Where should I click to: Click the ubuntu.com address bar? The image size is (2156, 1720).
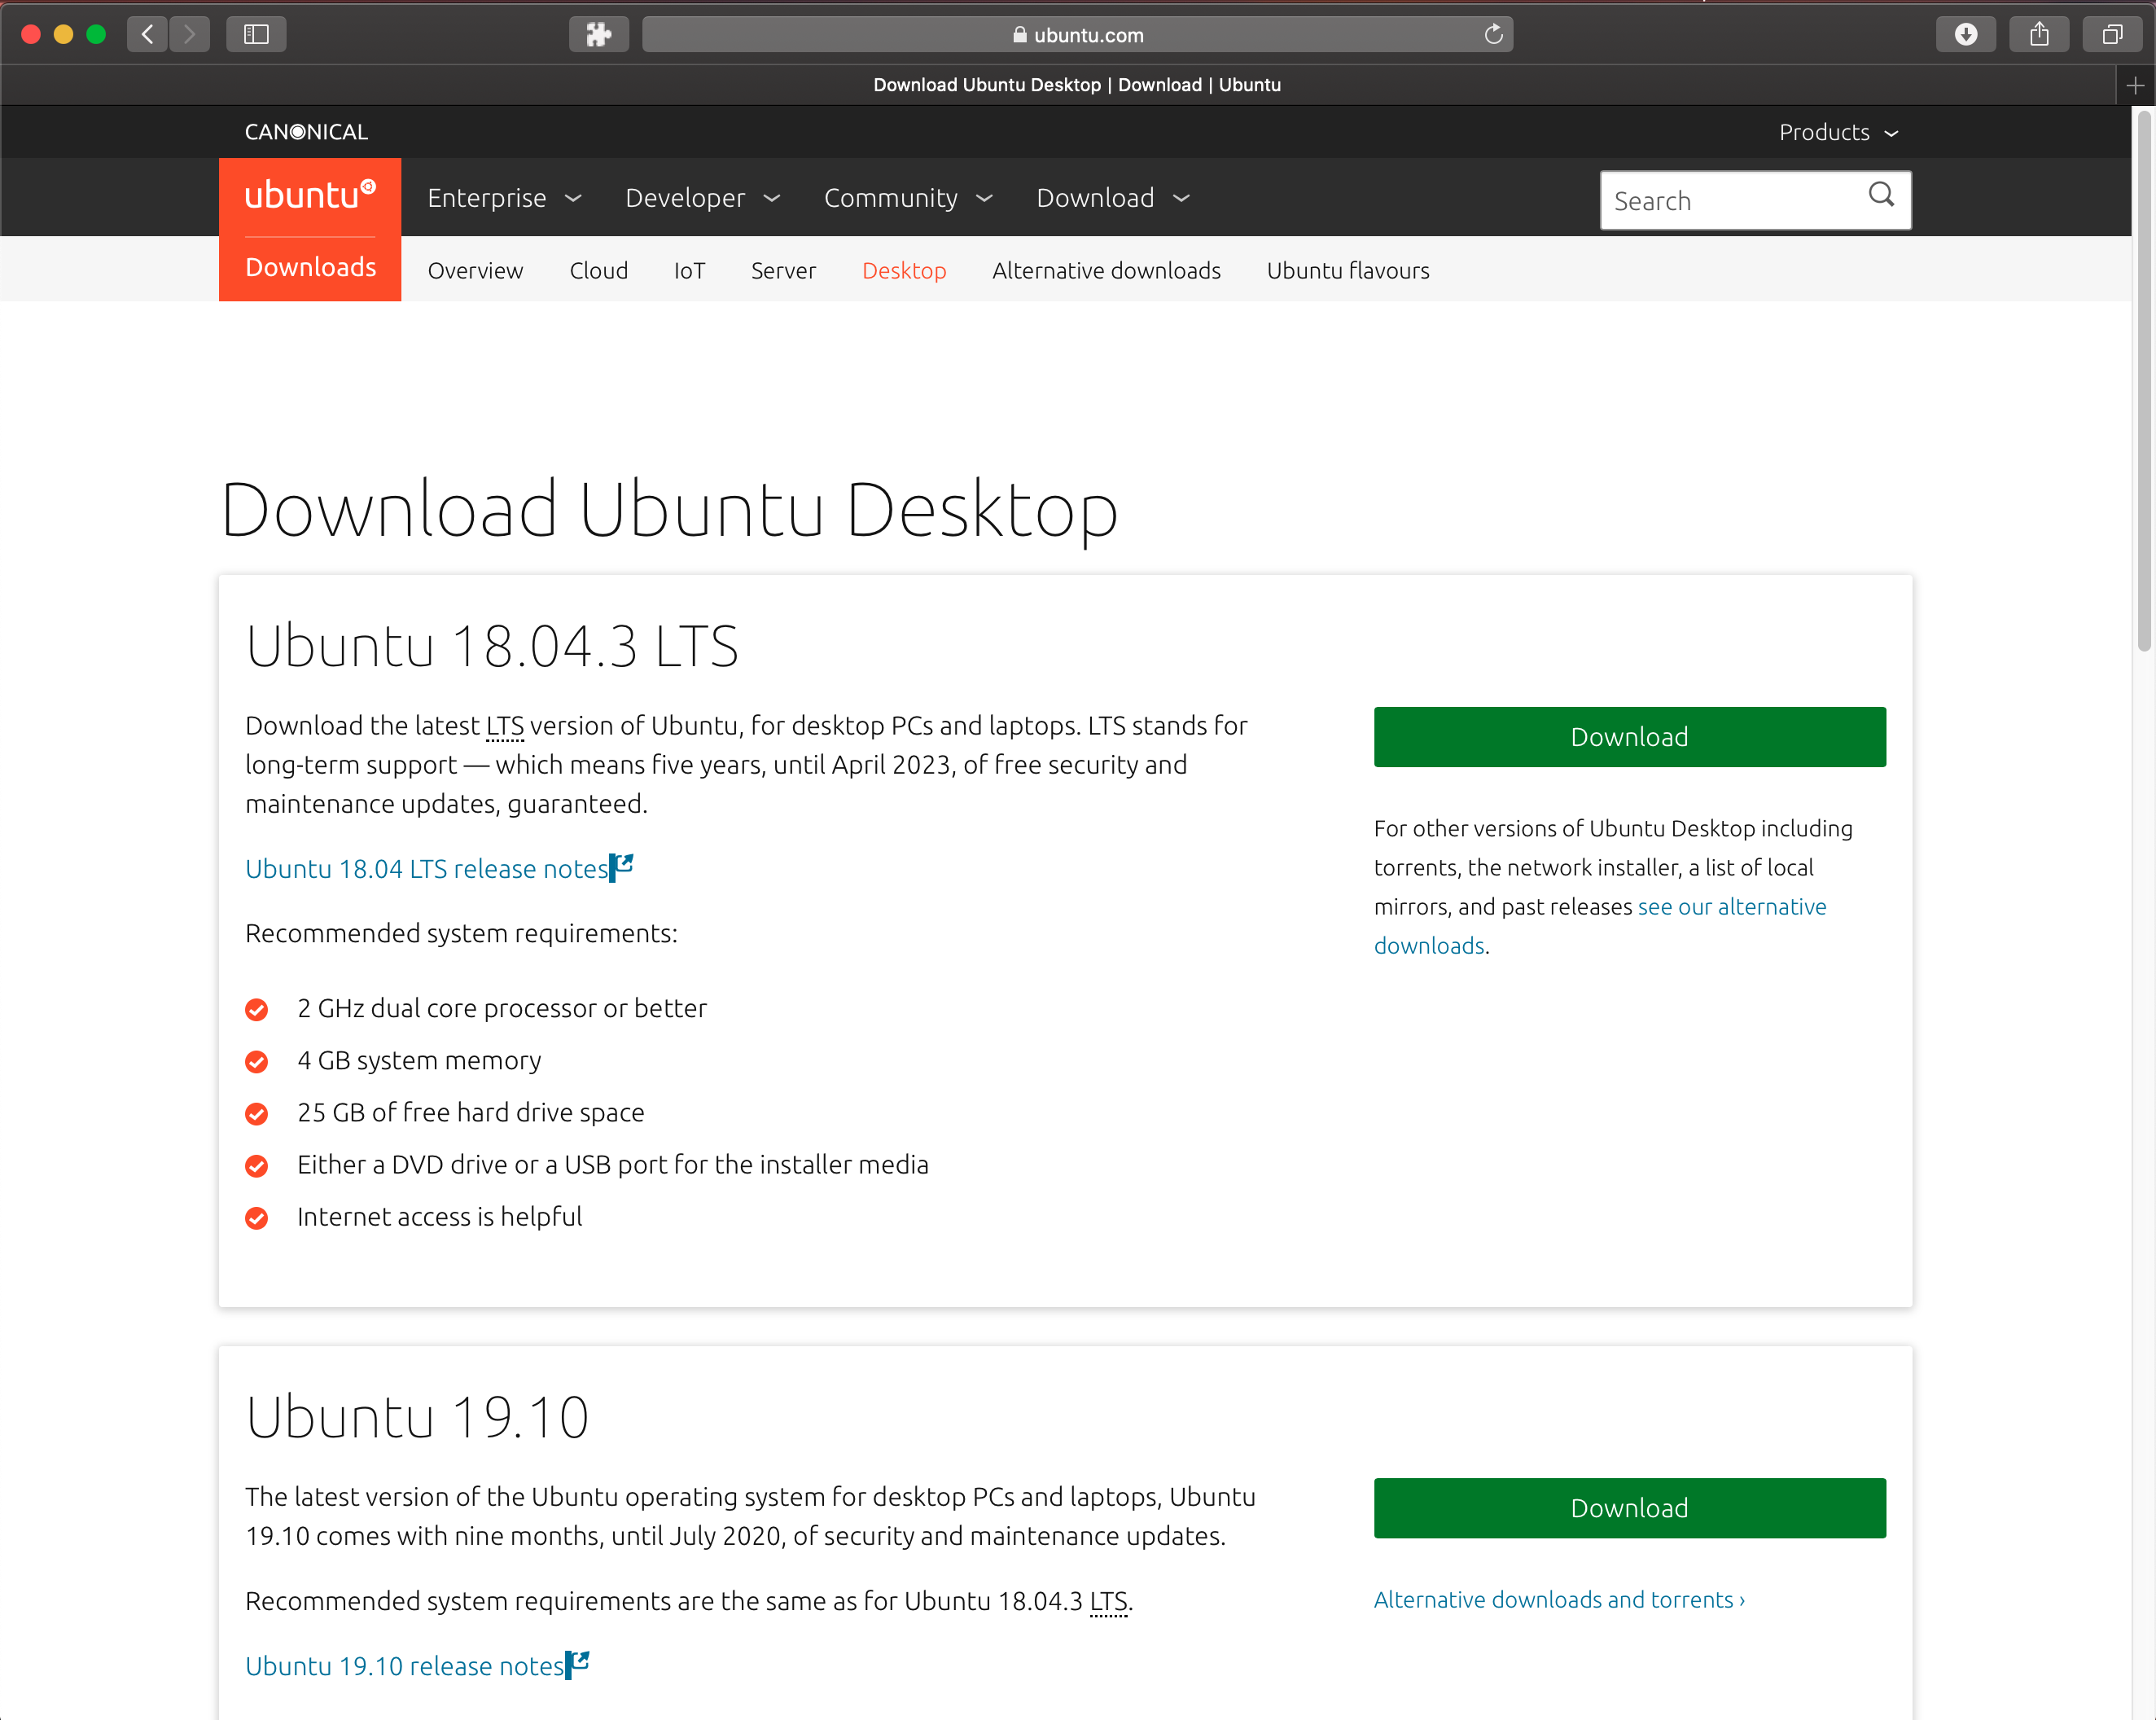(1077, 34)
